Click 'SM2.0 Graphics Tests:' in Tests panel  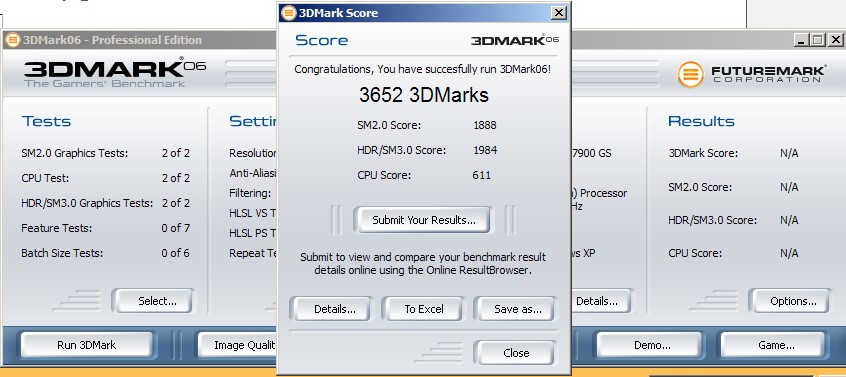coord(74,153)
